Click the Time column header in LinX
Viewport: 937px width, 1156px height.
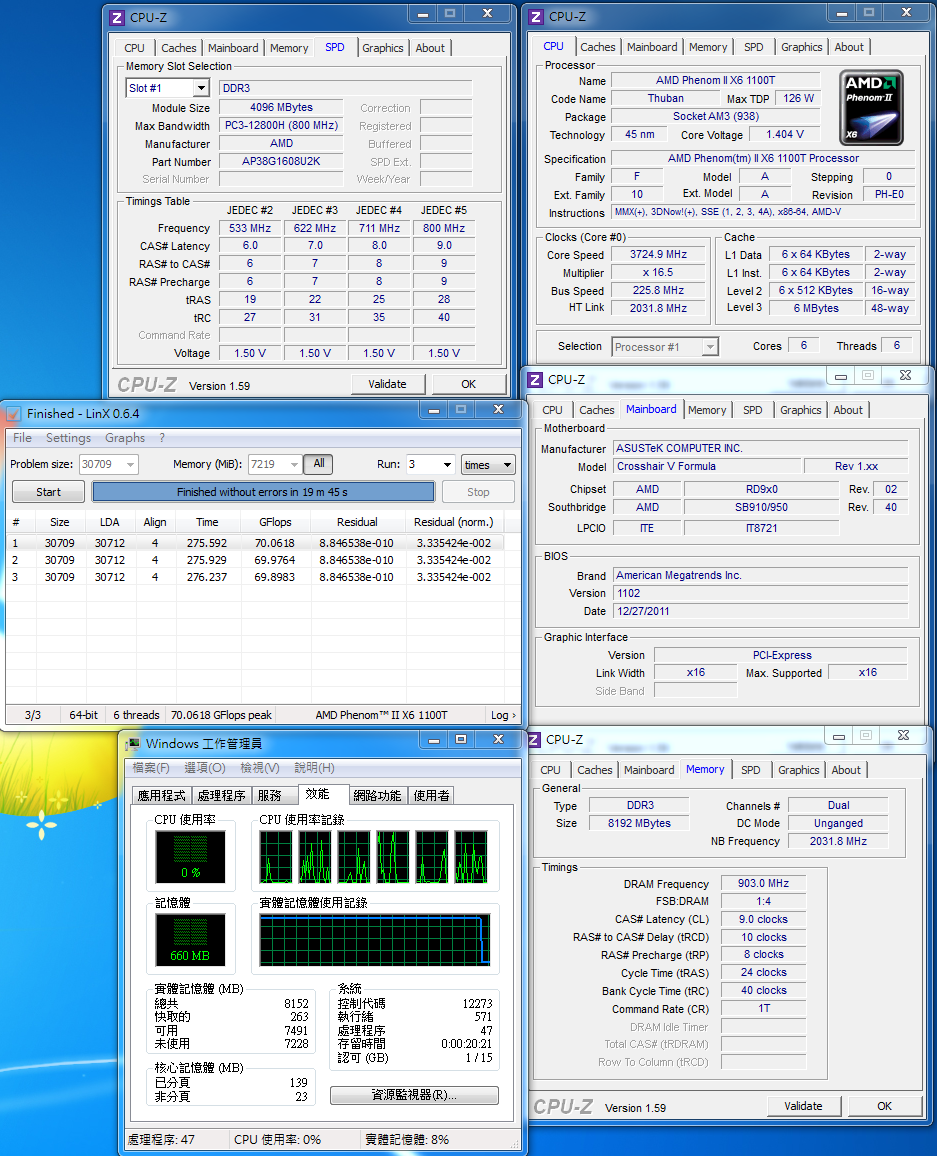pyautogui.click(x=207, y=522)
